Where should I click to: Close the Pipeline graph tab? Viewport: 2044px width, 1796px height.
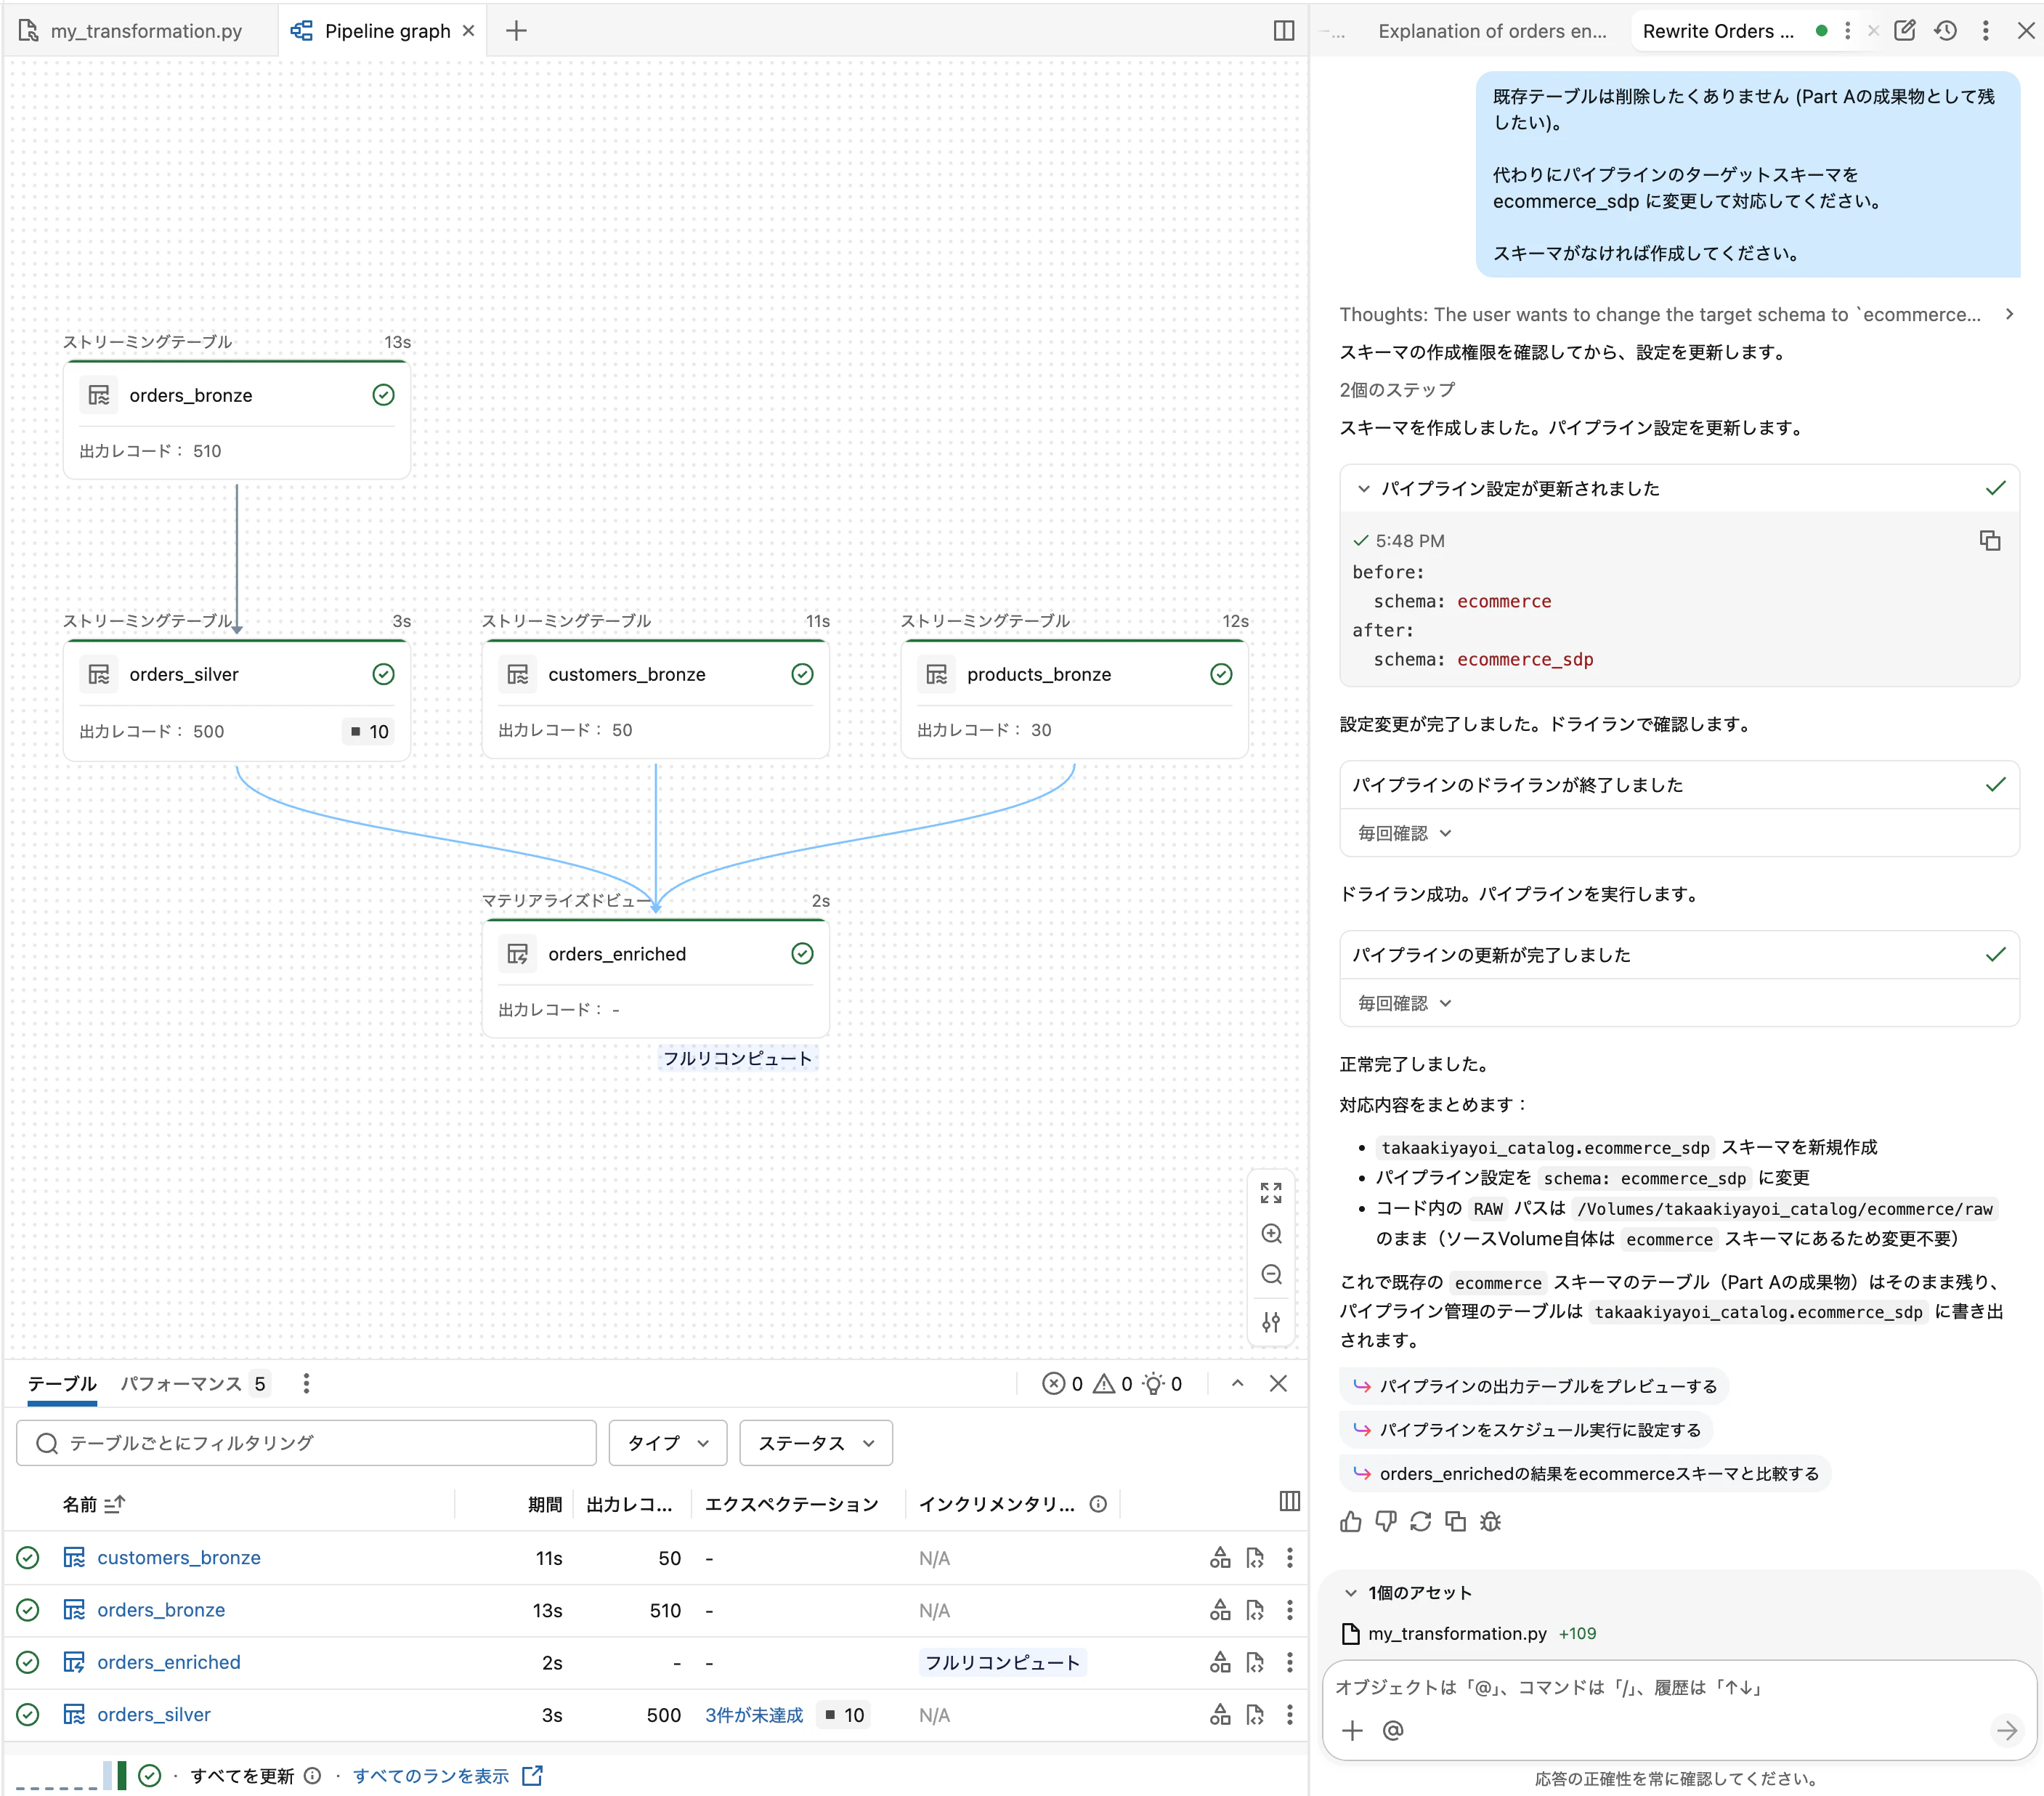468,31
